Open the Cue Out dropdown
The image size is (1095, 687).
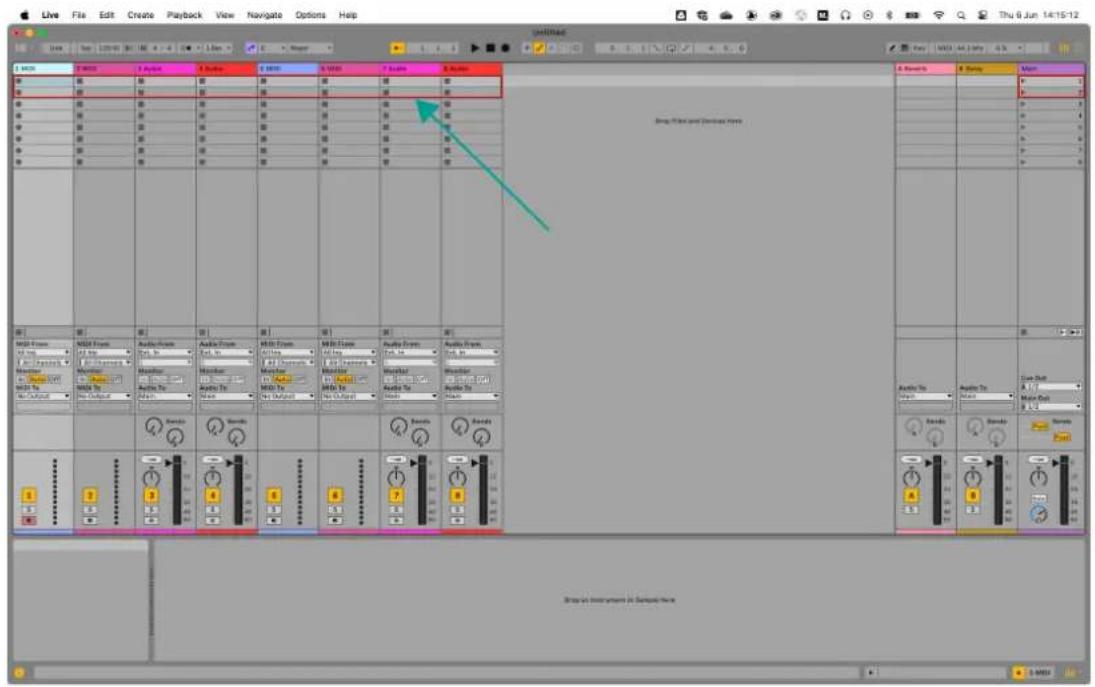click(1051, 387)
